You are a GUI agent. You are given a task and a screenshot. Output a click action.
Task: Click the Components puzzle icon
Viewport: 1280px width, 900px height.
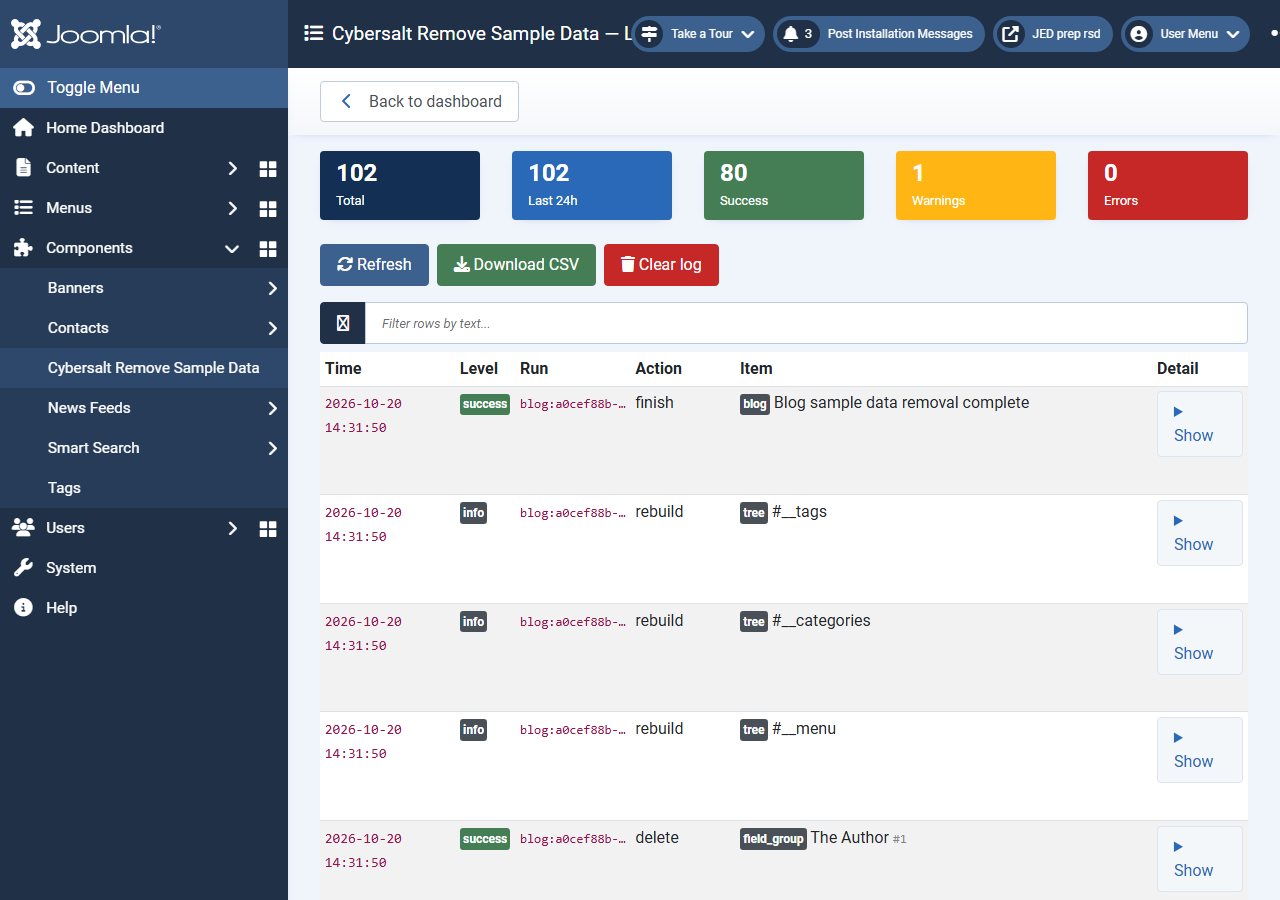click(x=23, y=248)
